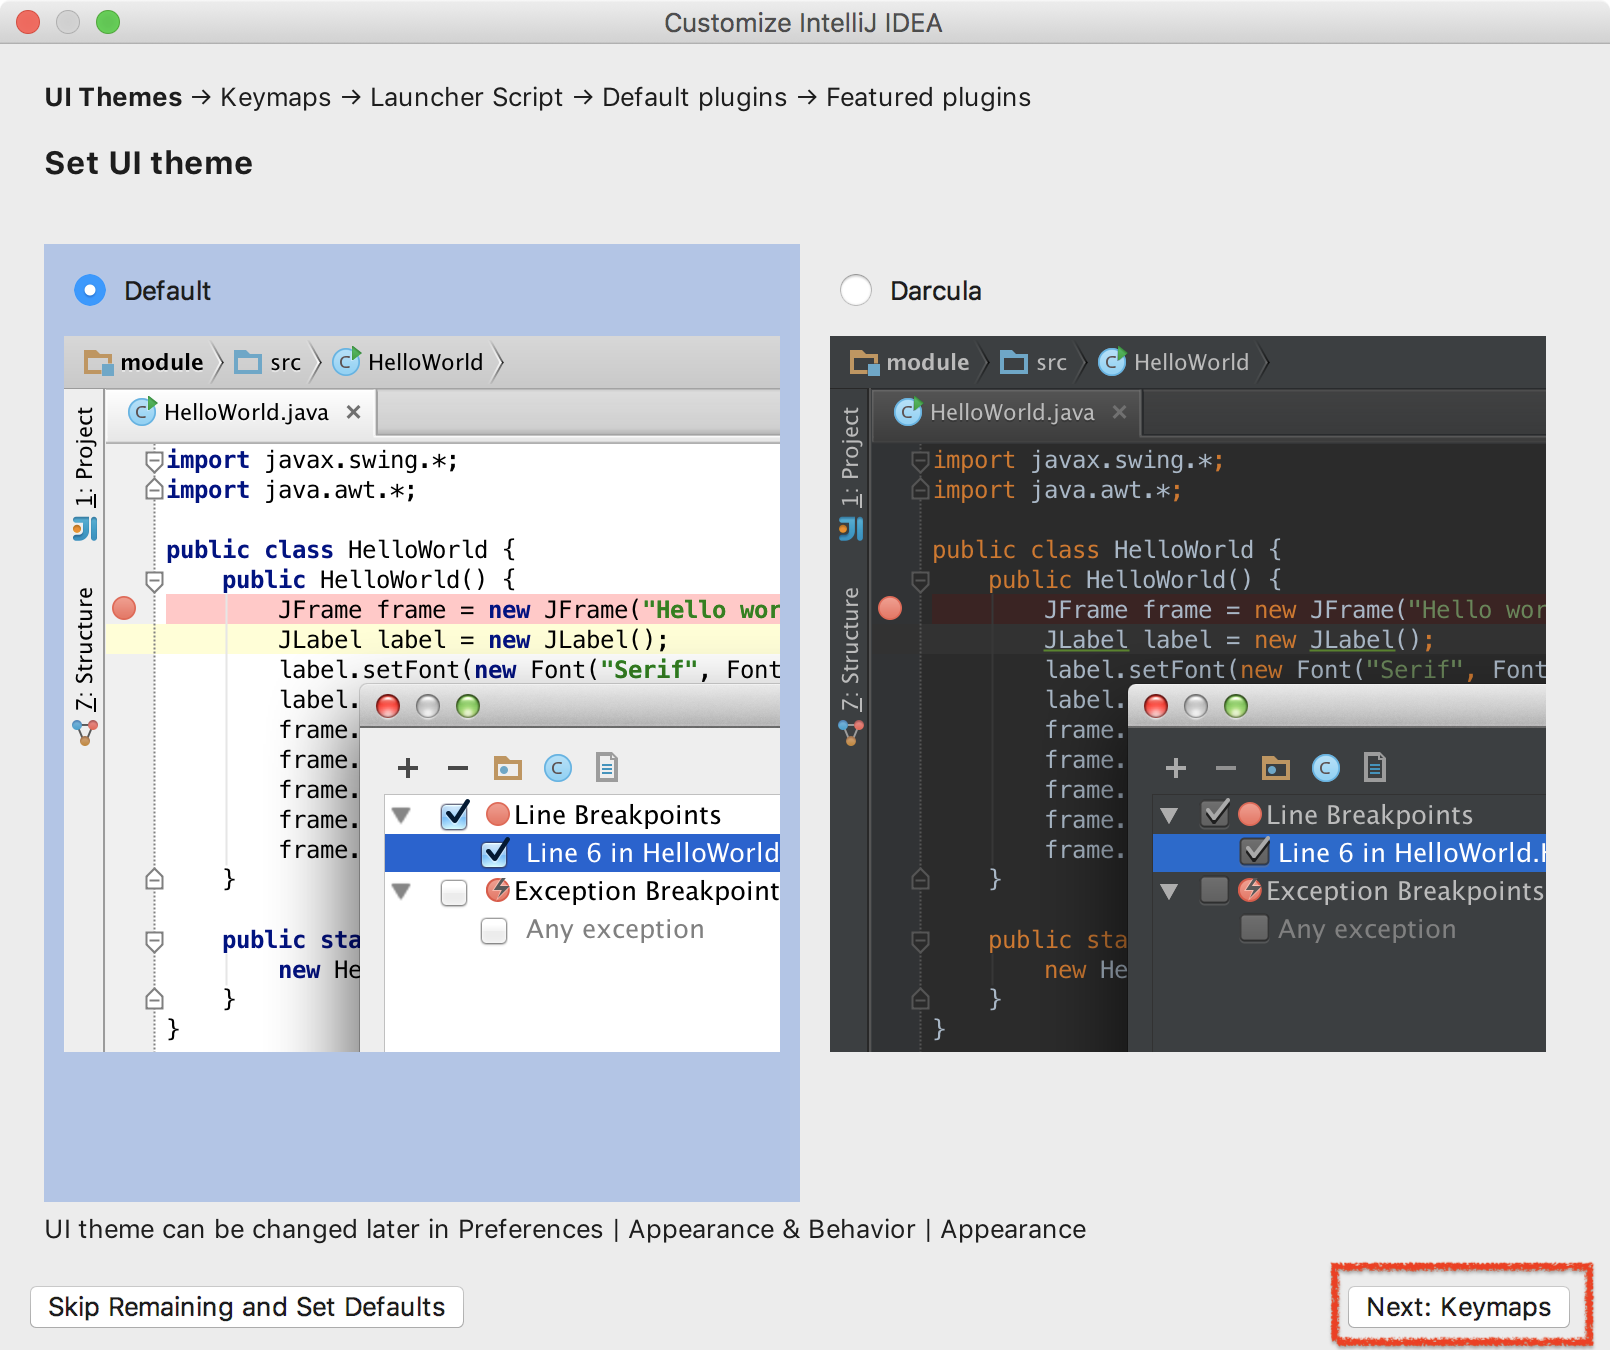Select the Darcula theme radio button
Viewport: 1610px width, 1350px height.
click(x=856, y=290)
